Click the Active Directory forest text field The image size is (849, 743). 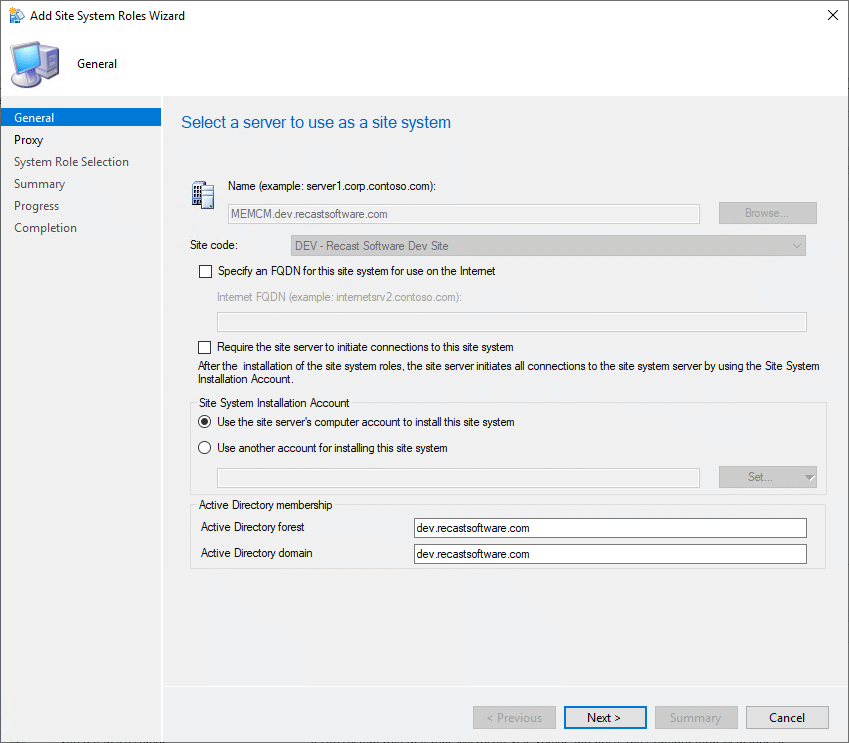[609, 528]
